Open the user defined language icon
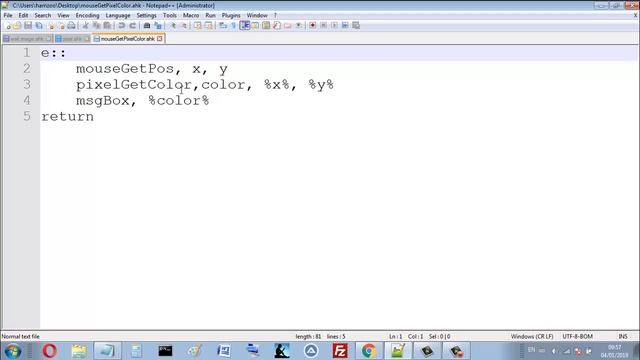The height and width of the screenshot is (360, 640). 255,25
